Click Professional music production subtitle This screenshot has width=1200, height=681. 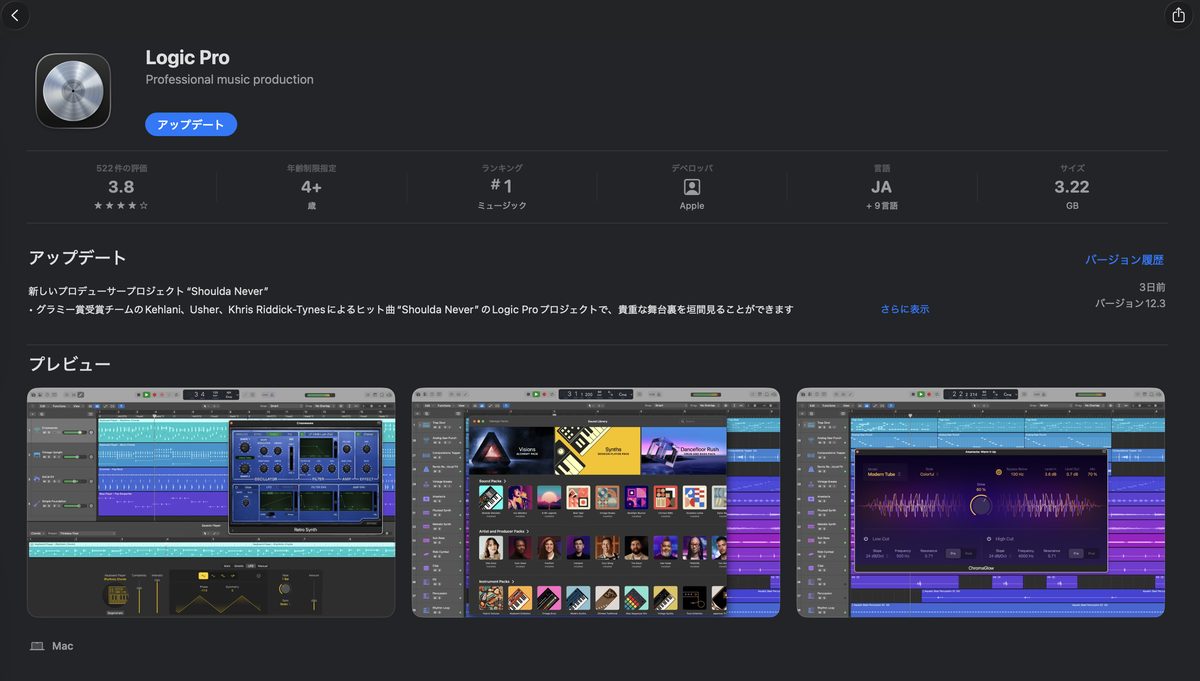coord(230,80)
